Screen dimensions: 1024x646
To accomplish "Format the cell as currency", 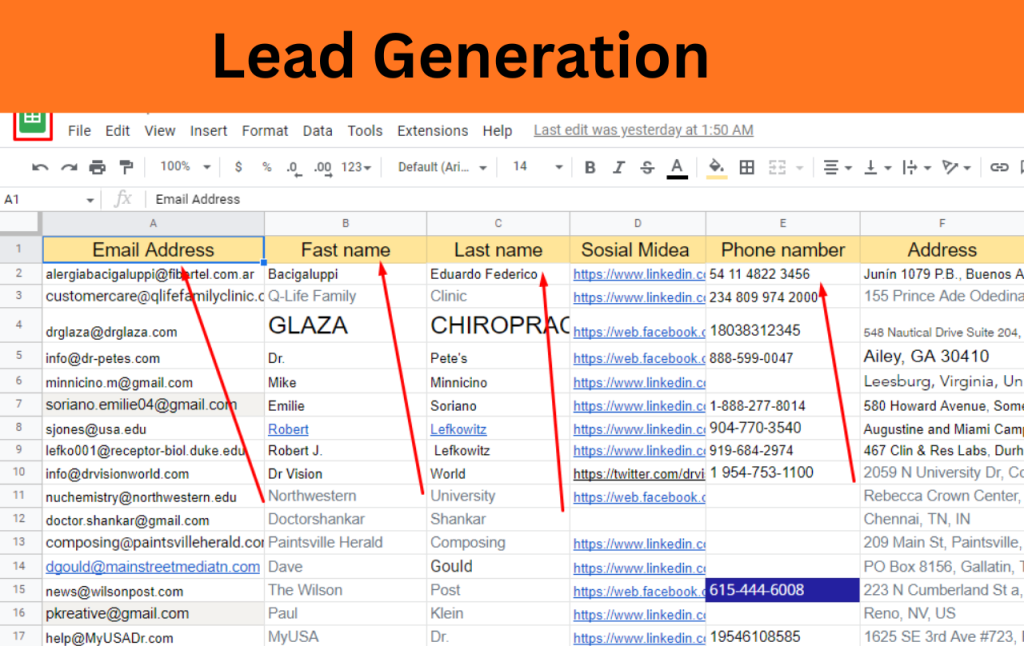I will (238, 167).
